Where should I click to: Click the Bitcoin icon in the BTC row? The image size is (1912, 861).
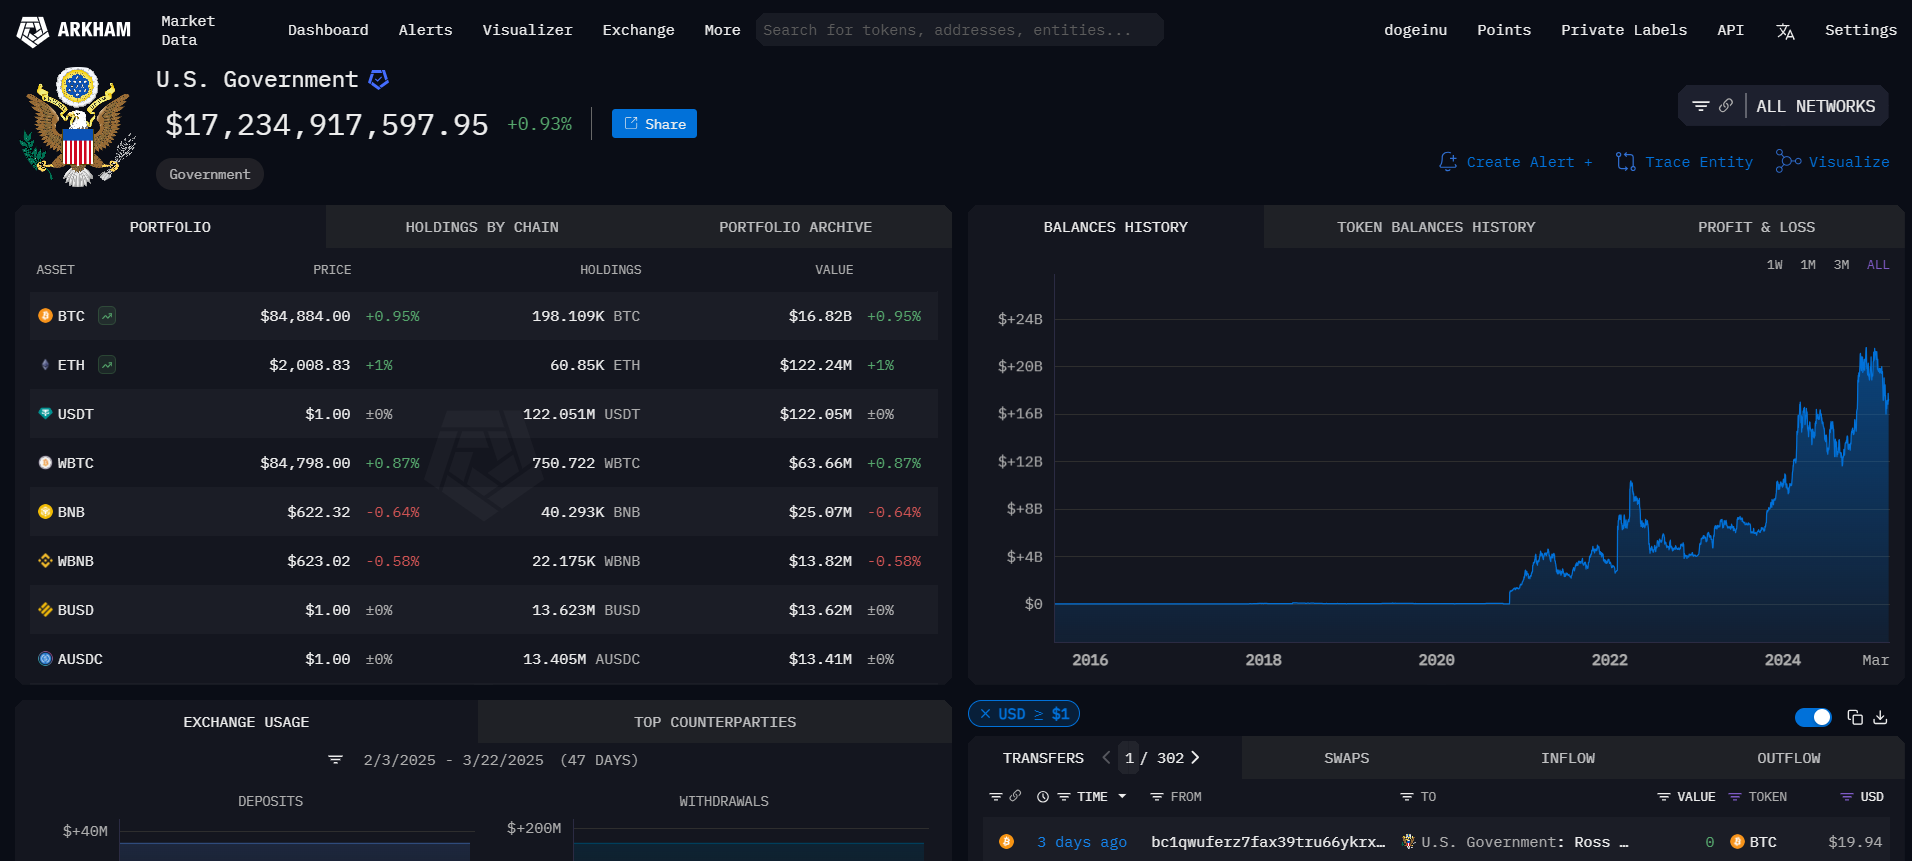pyautogui.click(x=45, y=316)
